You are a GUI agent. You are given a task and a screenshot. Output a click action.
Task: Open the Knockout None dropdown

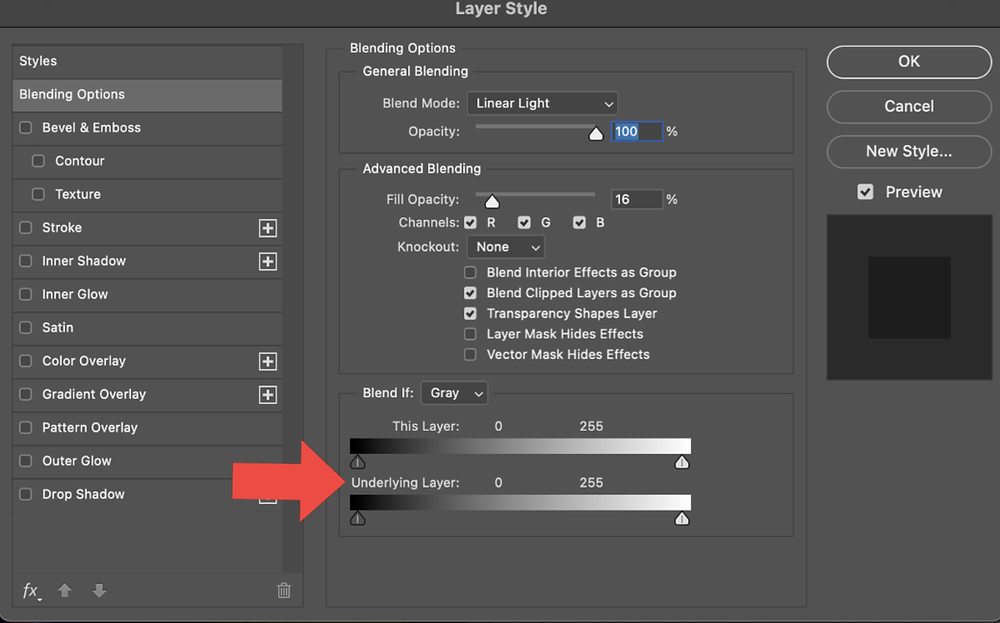pyautogui.click(x=506, y=247)
